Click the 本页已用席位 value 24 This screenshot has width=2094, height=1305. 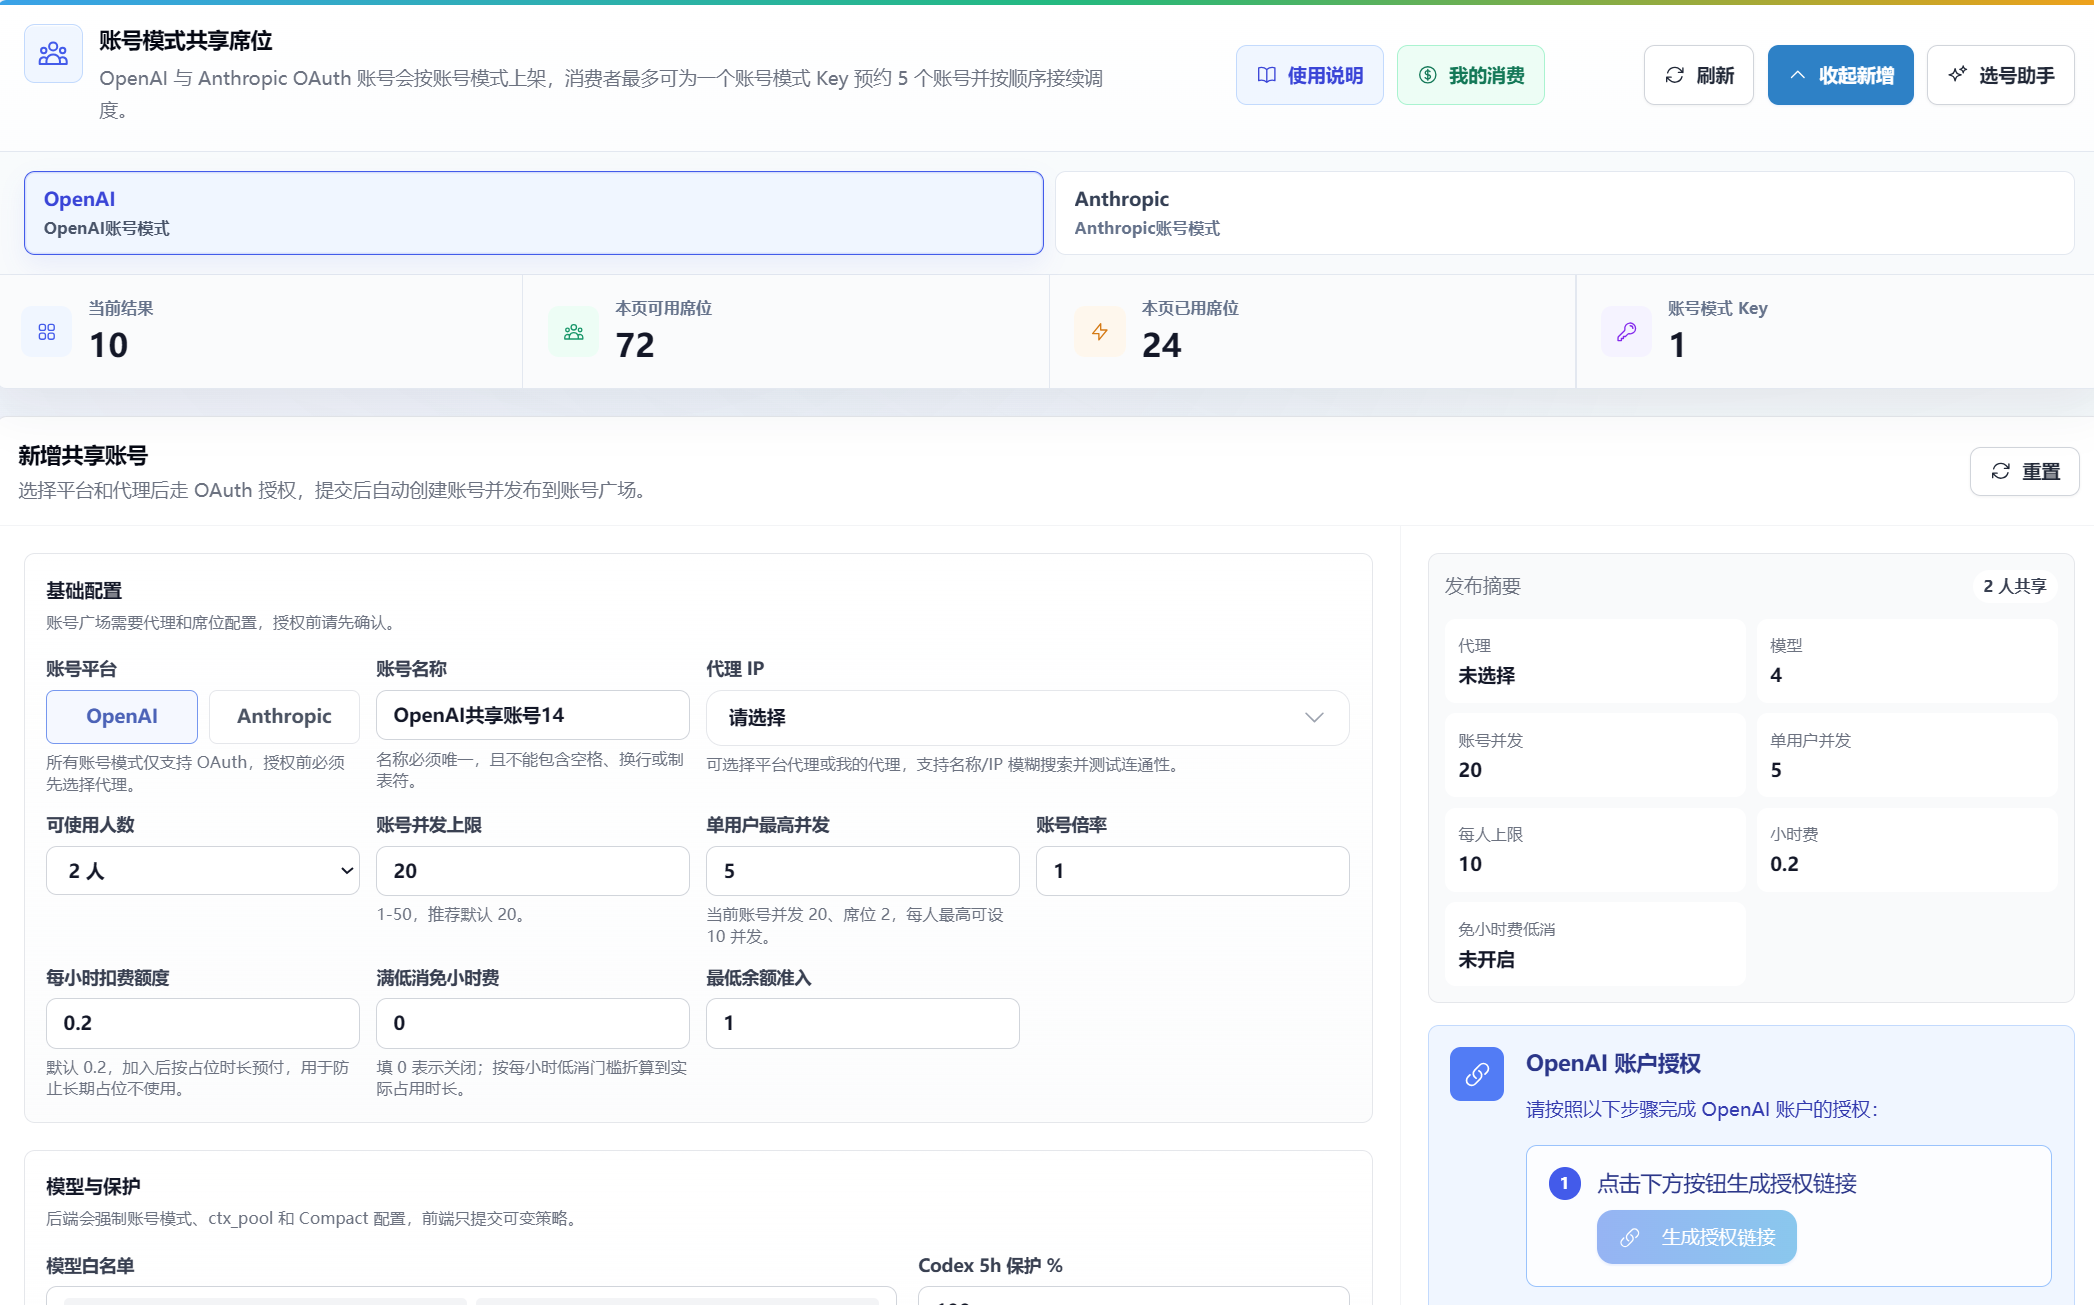point(1162,345)
